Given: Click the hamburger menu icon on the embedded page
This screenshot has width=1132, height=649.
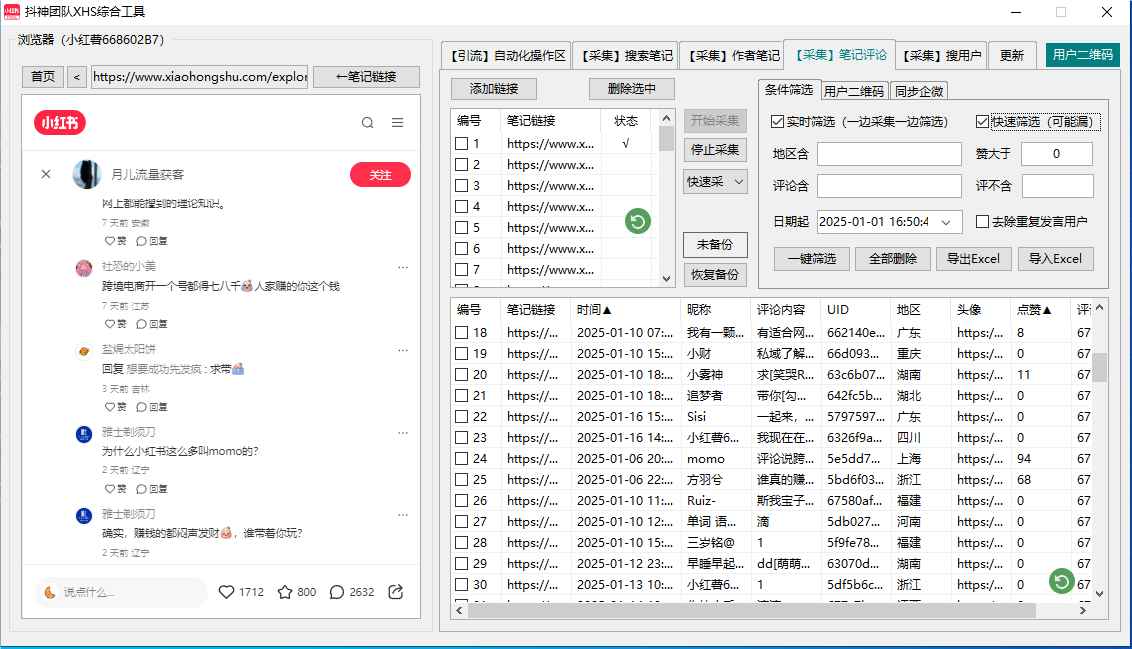Looking at the screenshot, I should click(x=397, y=120).
